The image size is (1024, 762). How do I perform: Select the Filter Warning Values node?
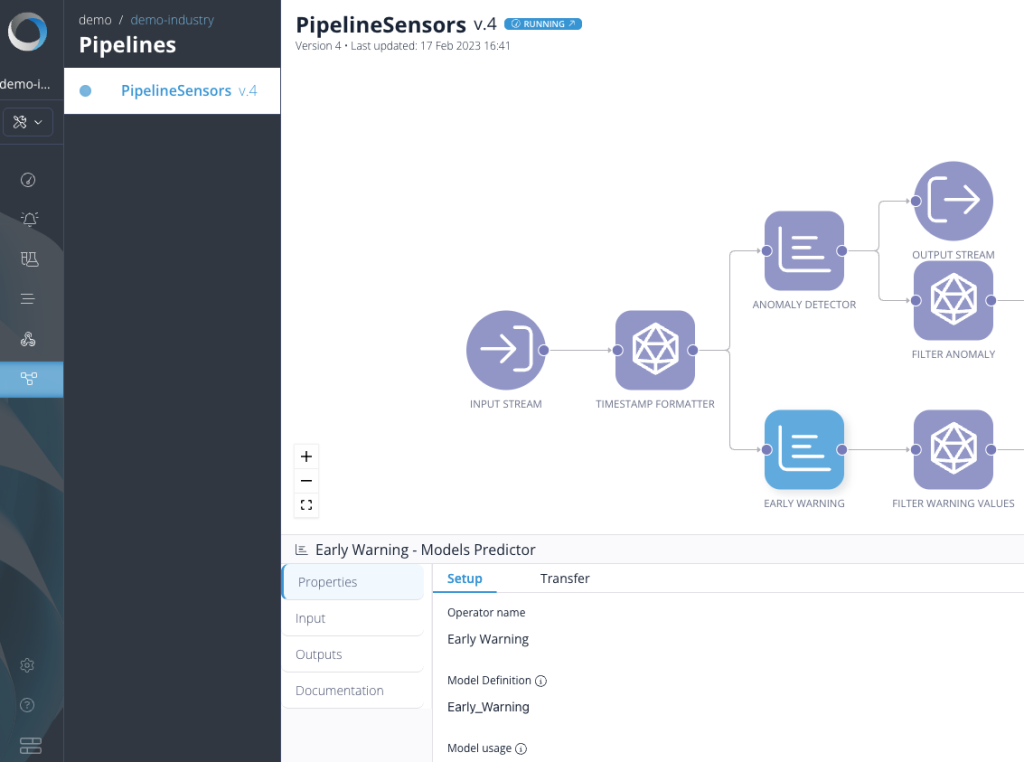click(953, 450)
